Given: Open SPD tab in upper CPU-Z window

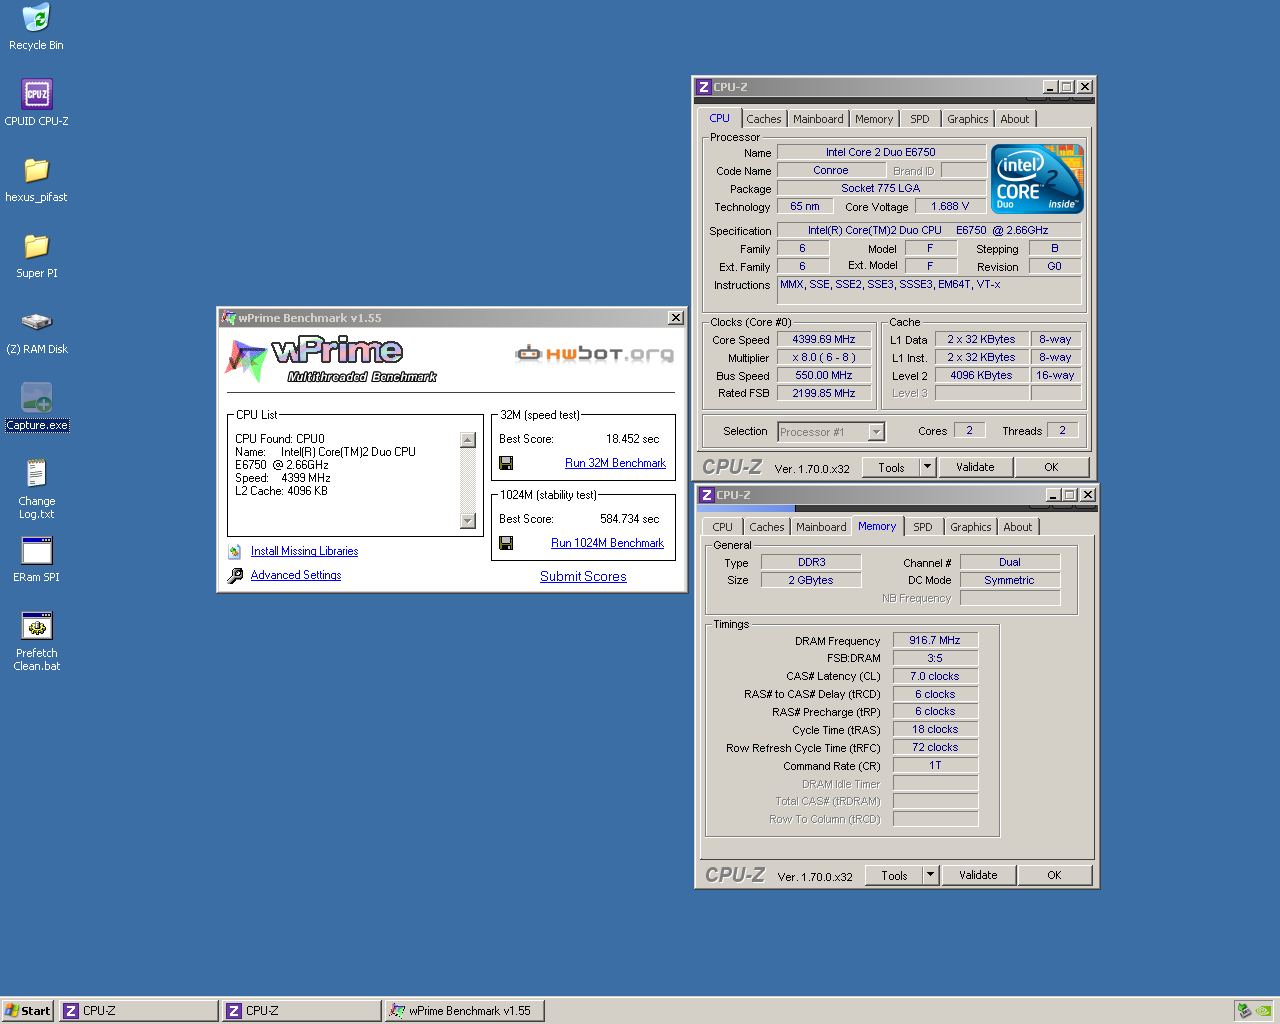Looking at the screenshot, I should coord(920,119).
